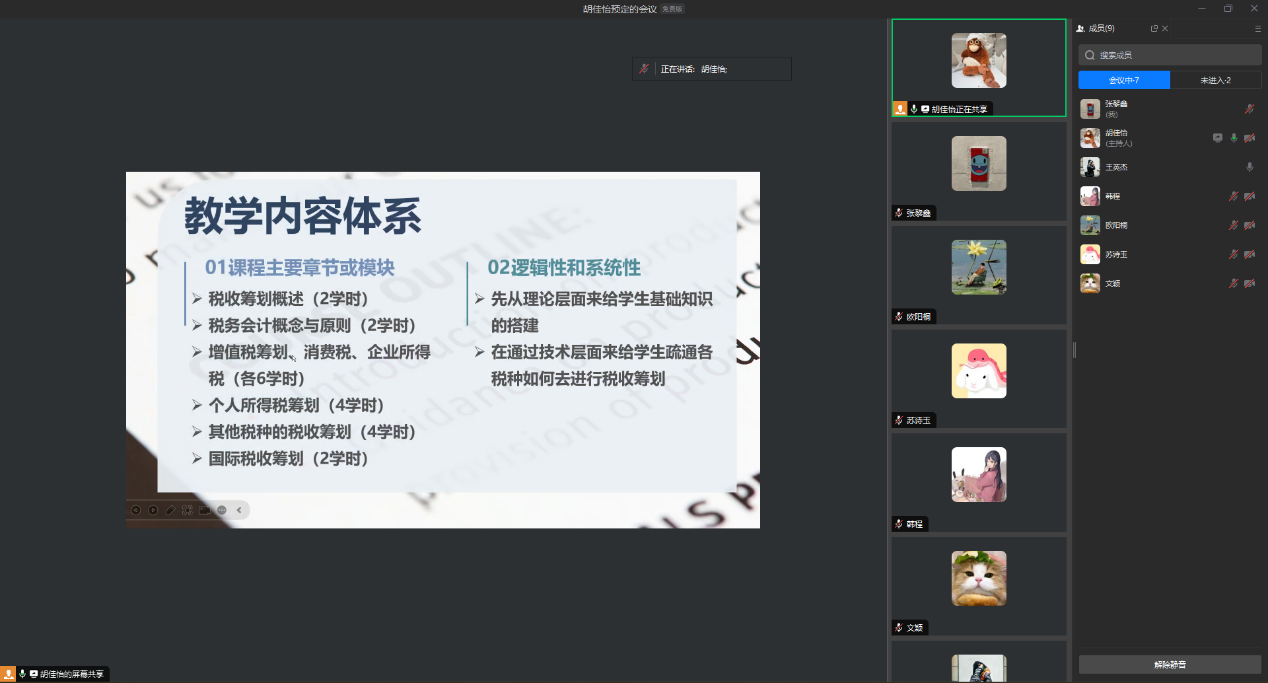Switch to the 未进入·2 tab
Viewport: 1268px width, 683px height.
1215,80
